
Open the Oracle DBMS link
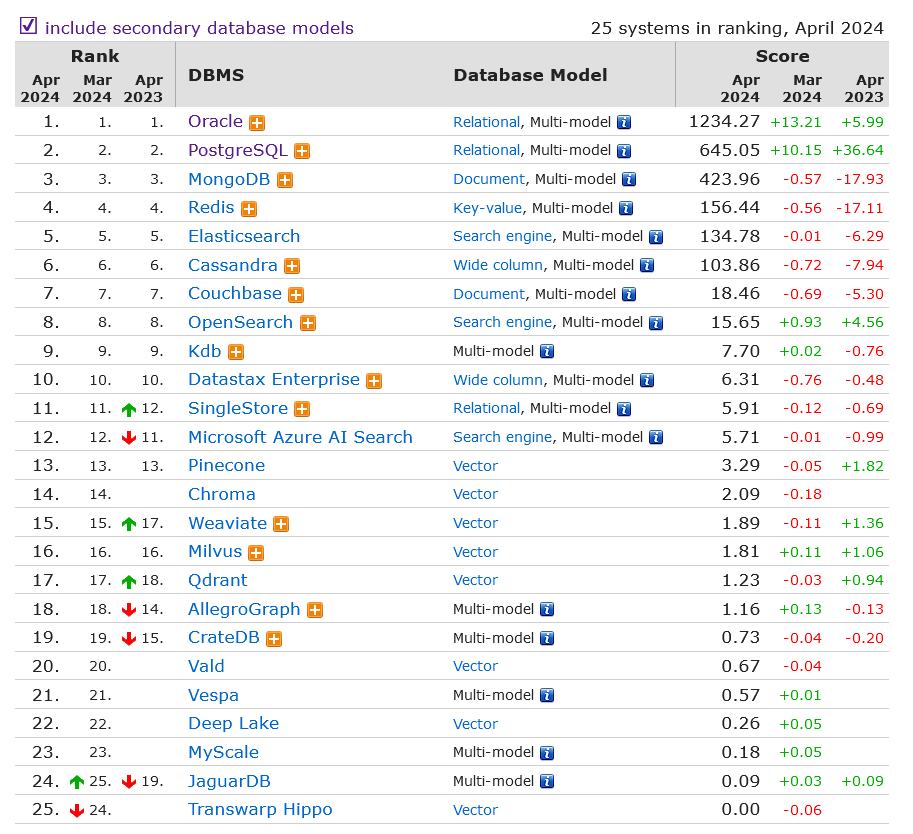(x=215, y=121)
